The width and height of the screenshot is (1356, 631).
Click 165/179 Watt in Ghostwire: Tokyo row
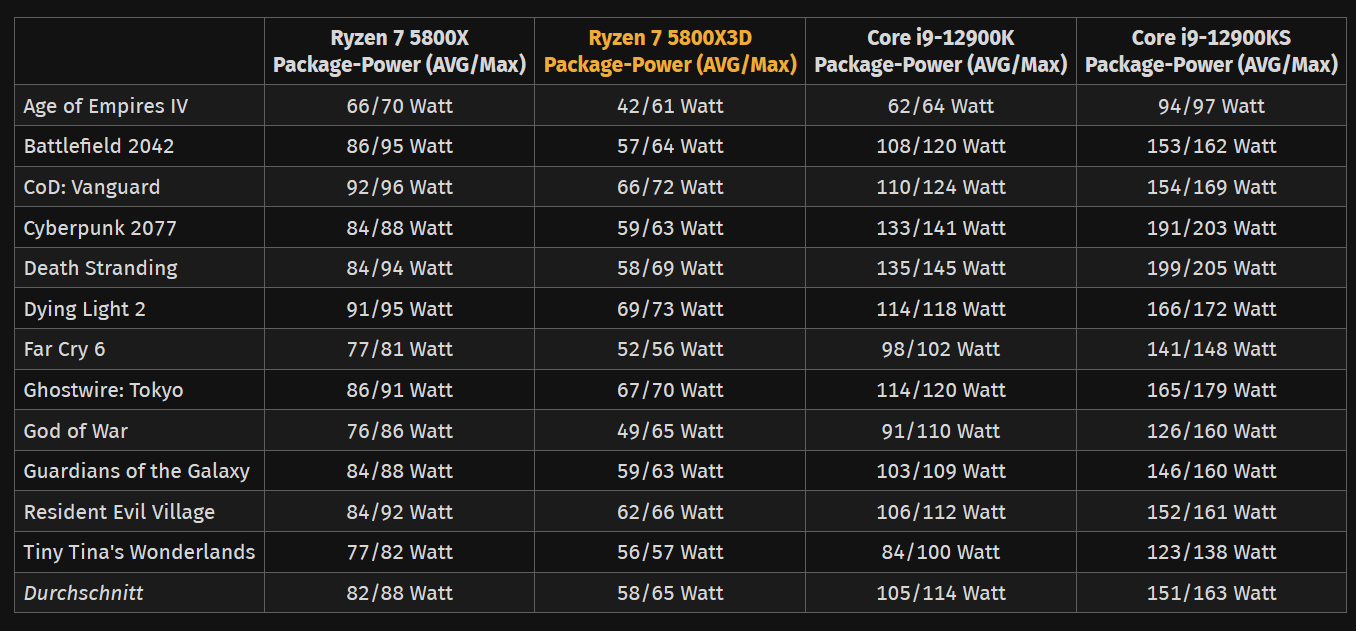click(1211, 390)
